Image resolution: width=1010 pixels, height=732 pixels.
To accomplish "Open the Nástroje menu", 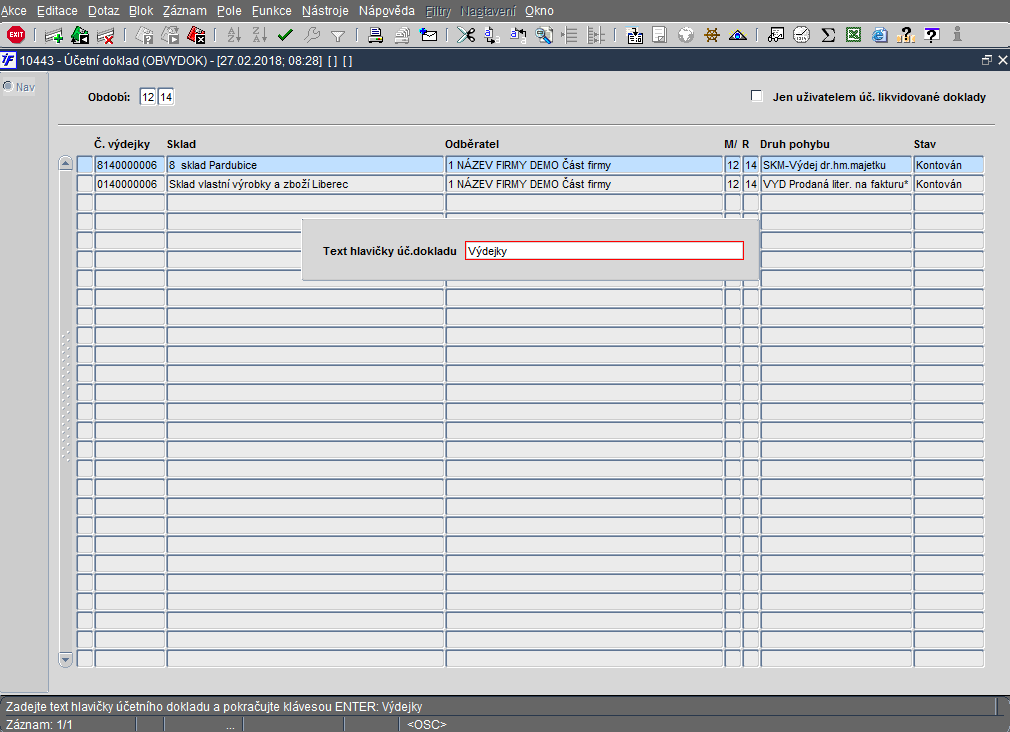I will (x=325, y=10).
